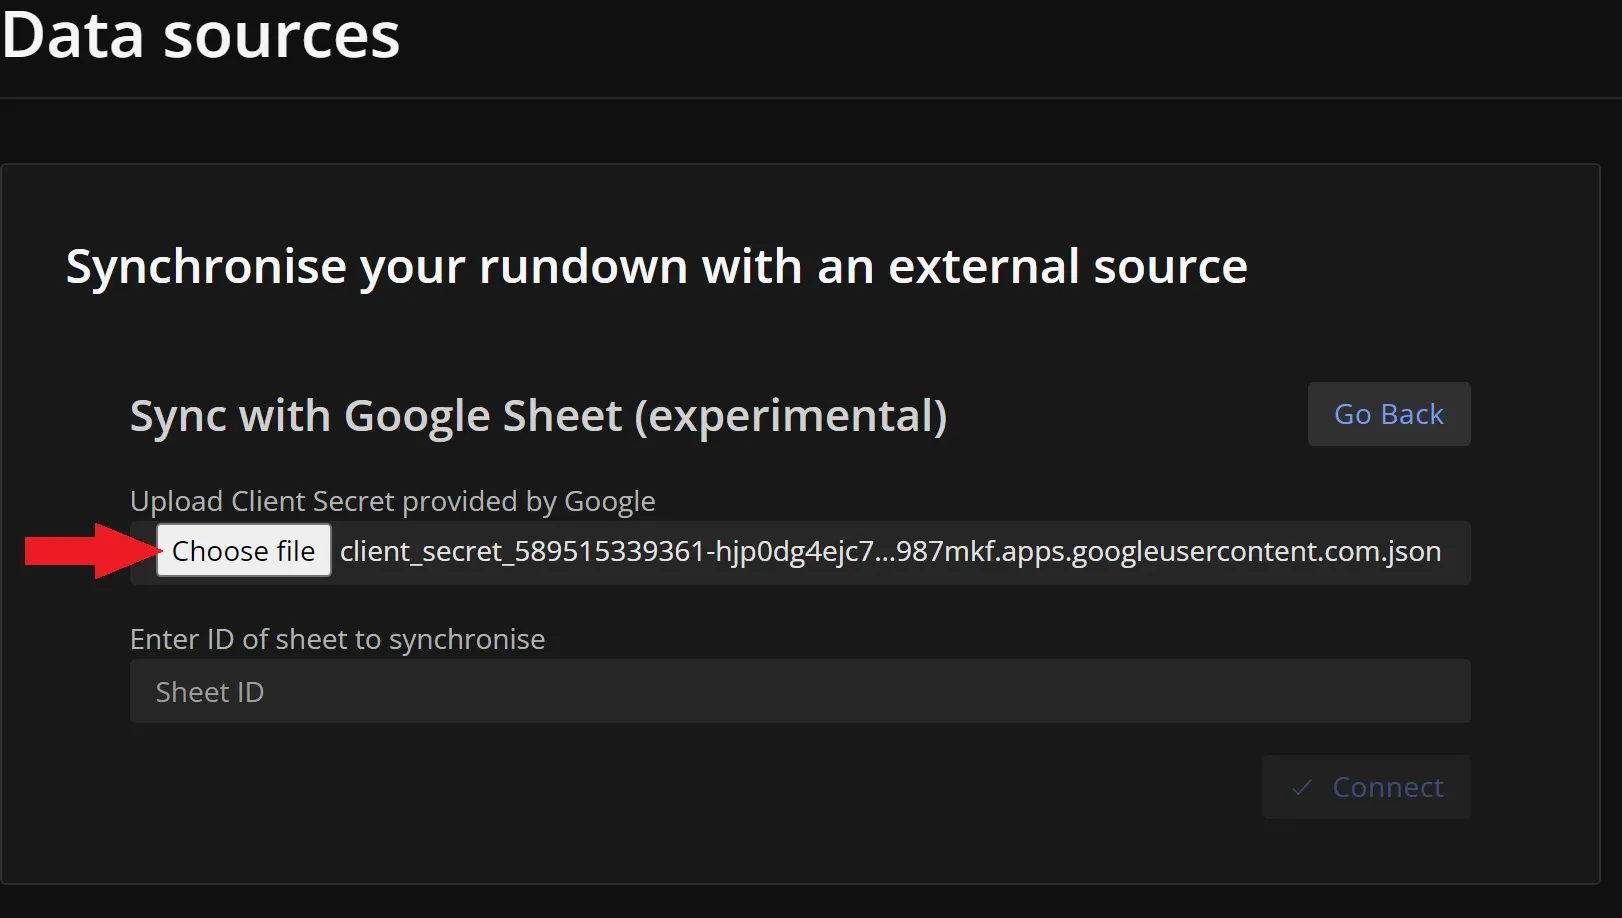The image size is (1622, 918).
Task: Focus the Sheet ID input field
Action: click(800, 691)
